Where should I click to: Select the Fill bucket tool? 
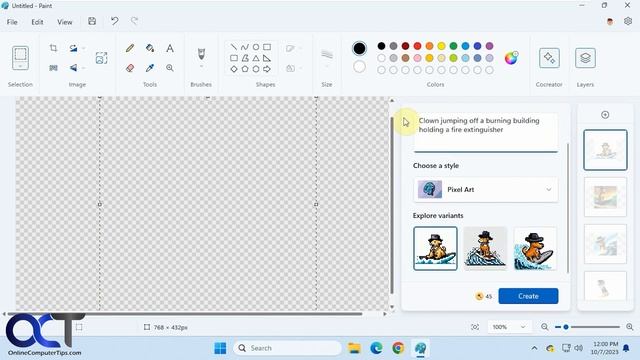pyautogui.click(x=150, y=48)
